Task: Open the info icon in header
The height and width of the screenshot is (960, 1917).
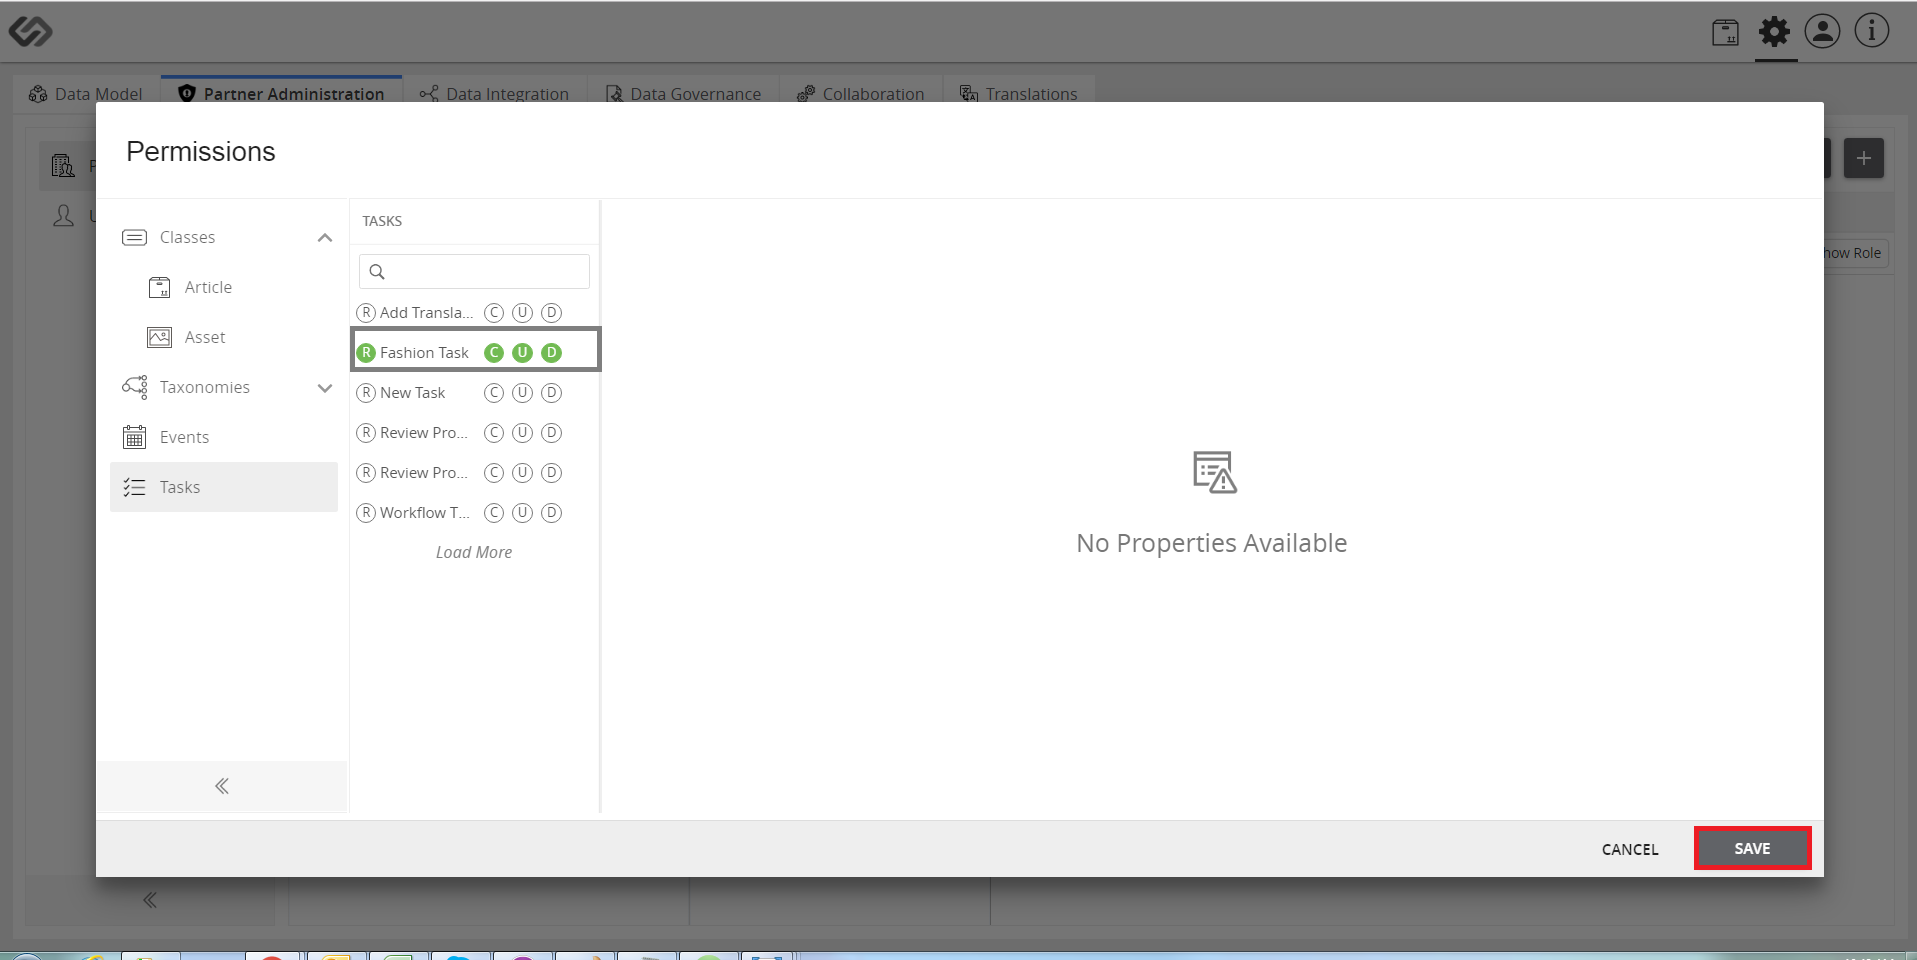Action: tap(1872, 31)
